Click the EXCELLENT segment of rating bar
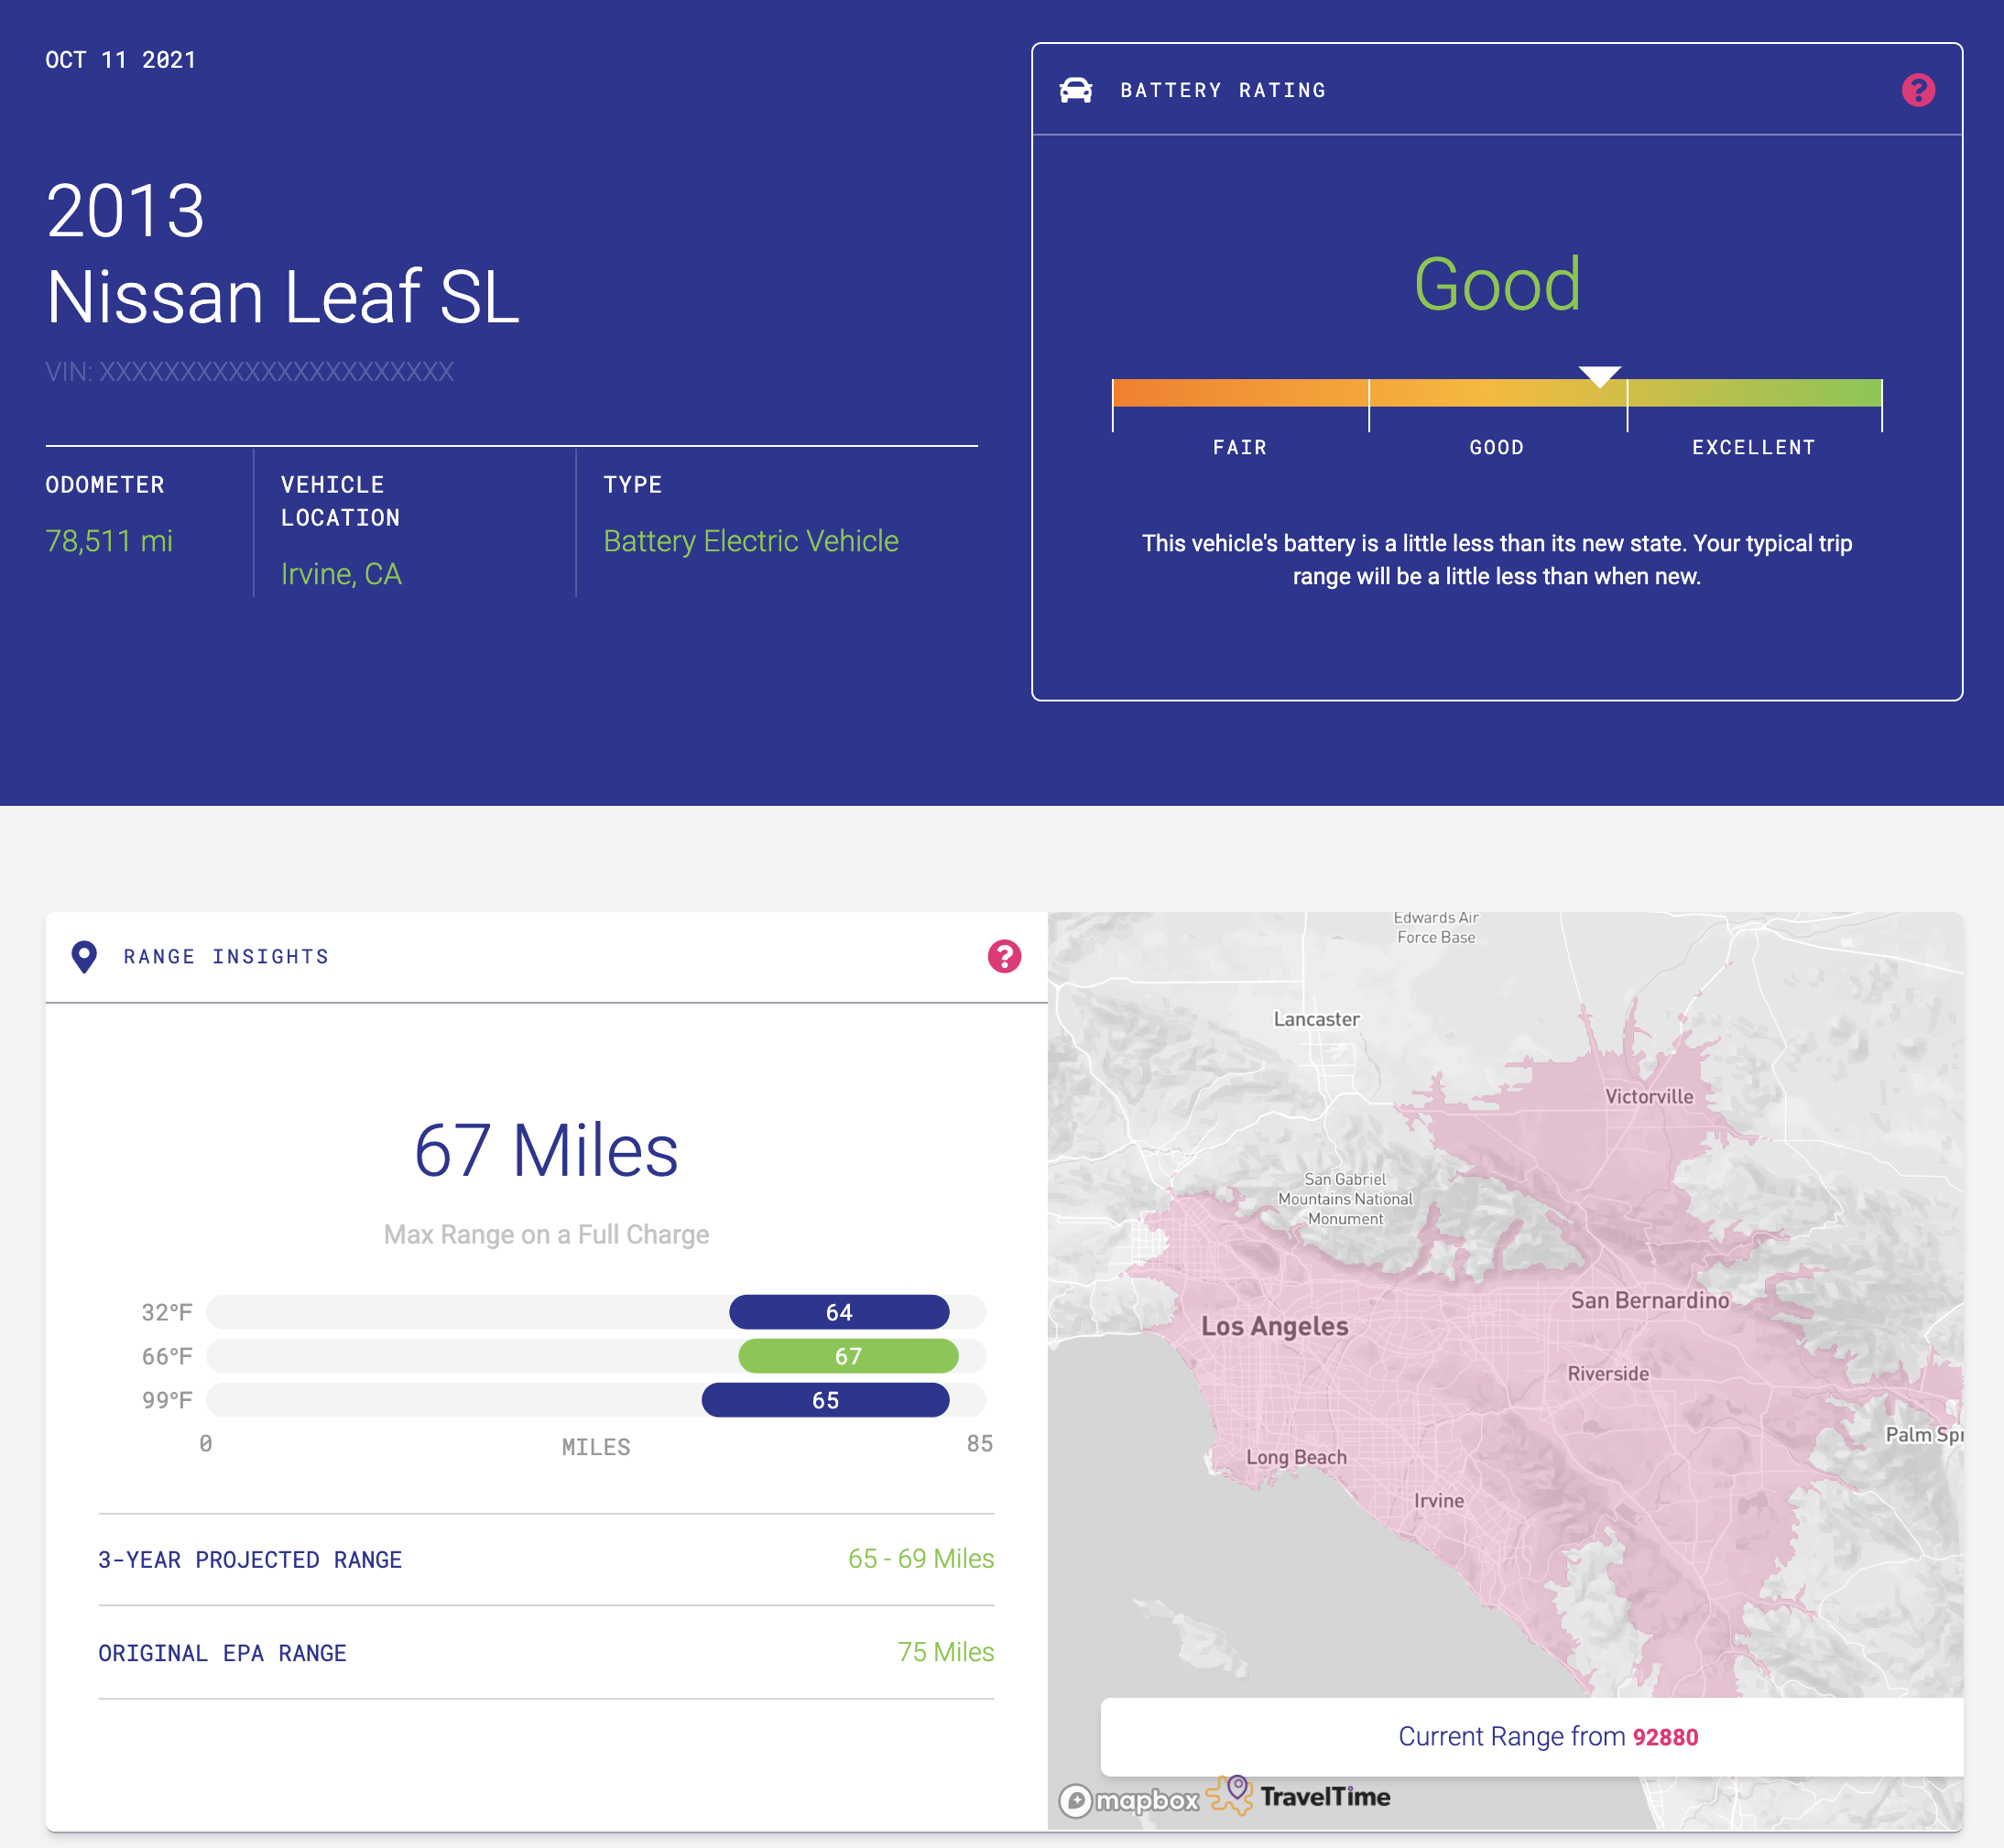 [1754, 392]
